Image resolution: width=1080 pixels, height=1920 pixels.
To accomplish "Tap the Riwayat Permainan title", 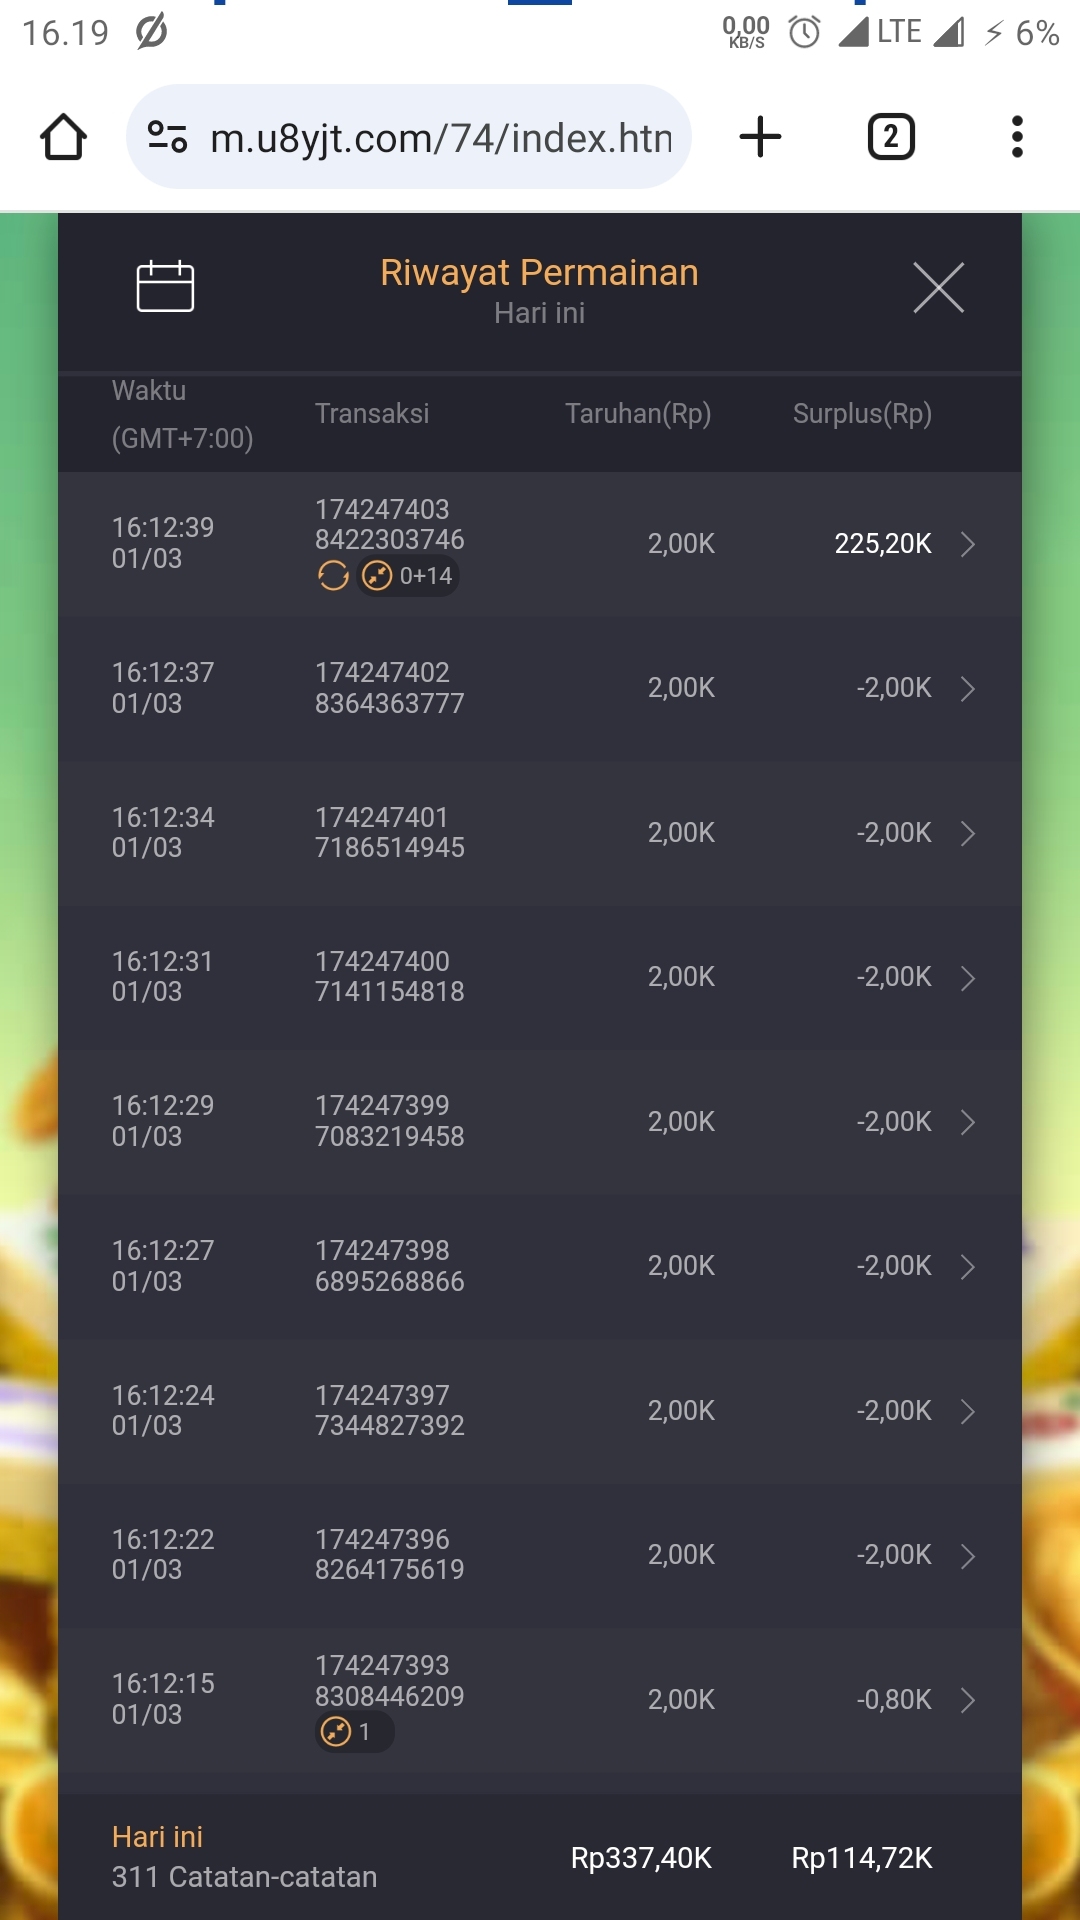I will point(539,272).
